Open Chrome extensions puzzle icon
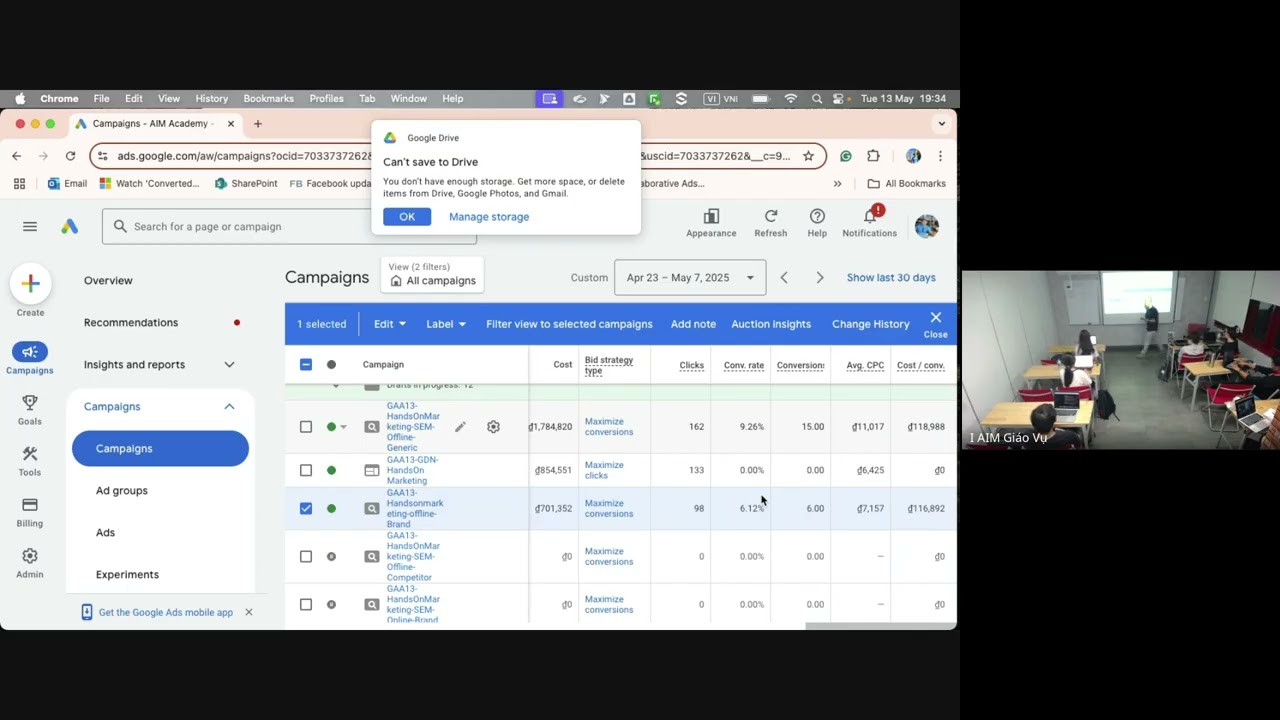 pyautogui.click(x=873, y=156)
